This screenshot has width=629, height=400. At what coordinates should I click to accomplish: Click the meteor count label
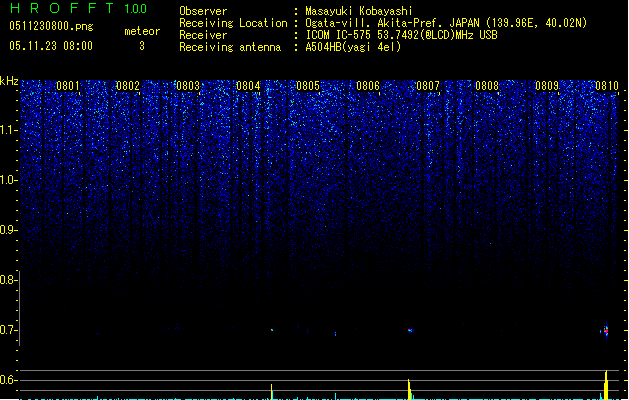142,31
